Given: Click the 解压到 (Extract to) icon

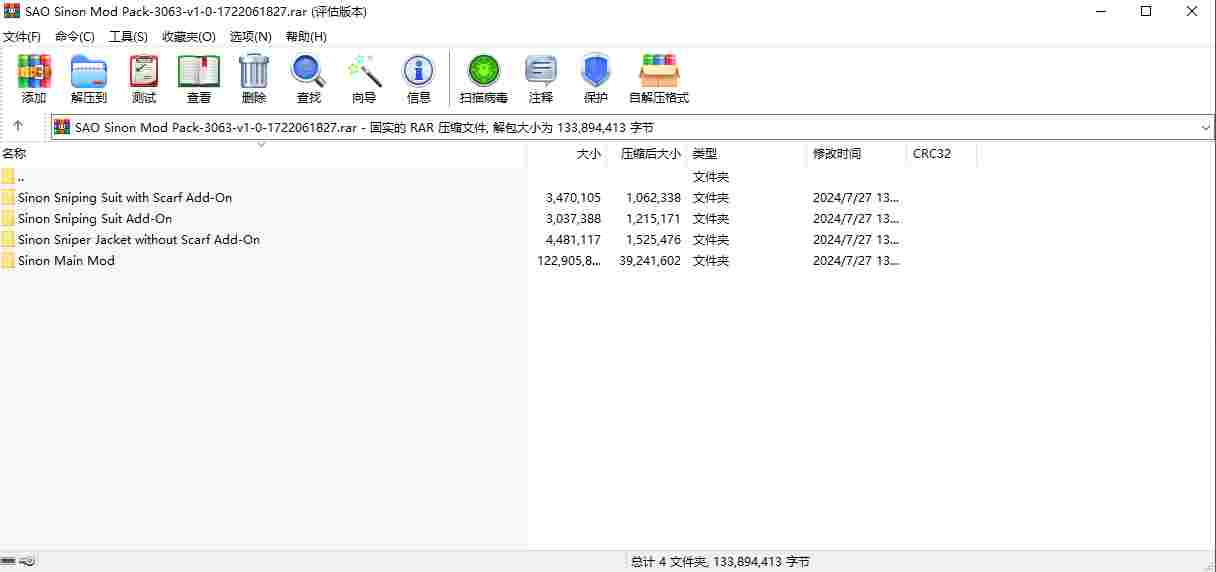Looking at the screenshot, I should 89,71.
